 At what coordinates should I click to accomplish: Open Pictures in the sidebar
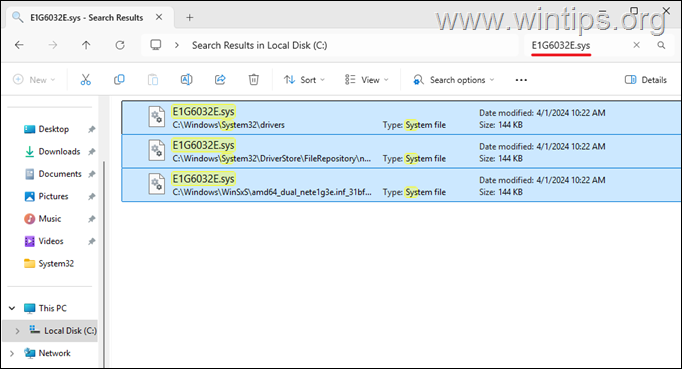pos(53,196)
